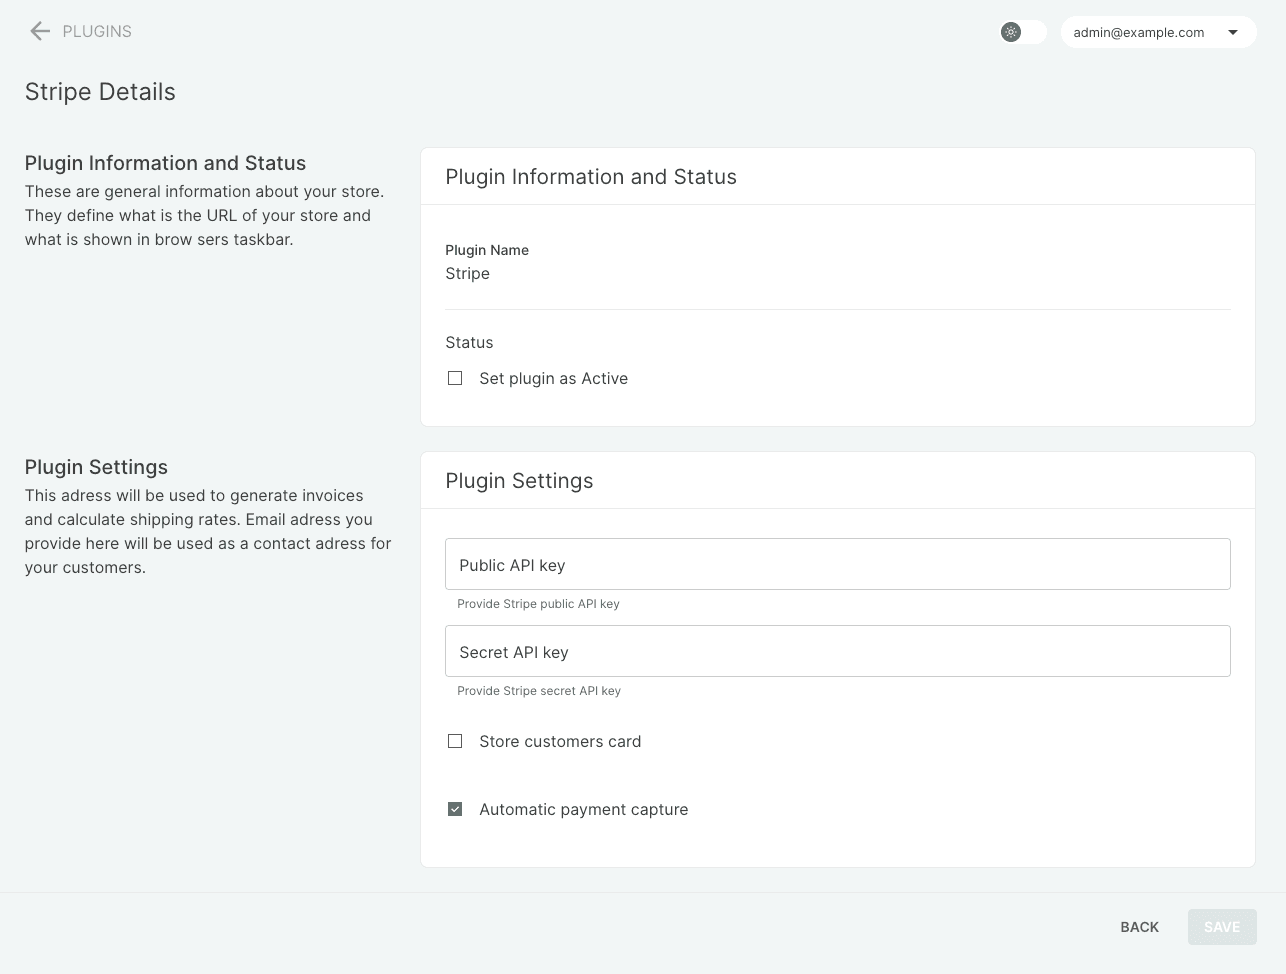Click the 'Provide Stripe public API key' hint
1286x974 pixels.
click(x=538, y=604)
